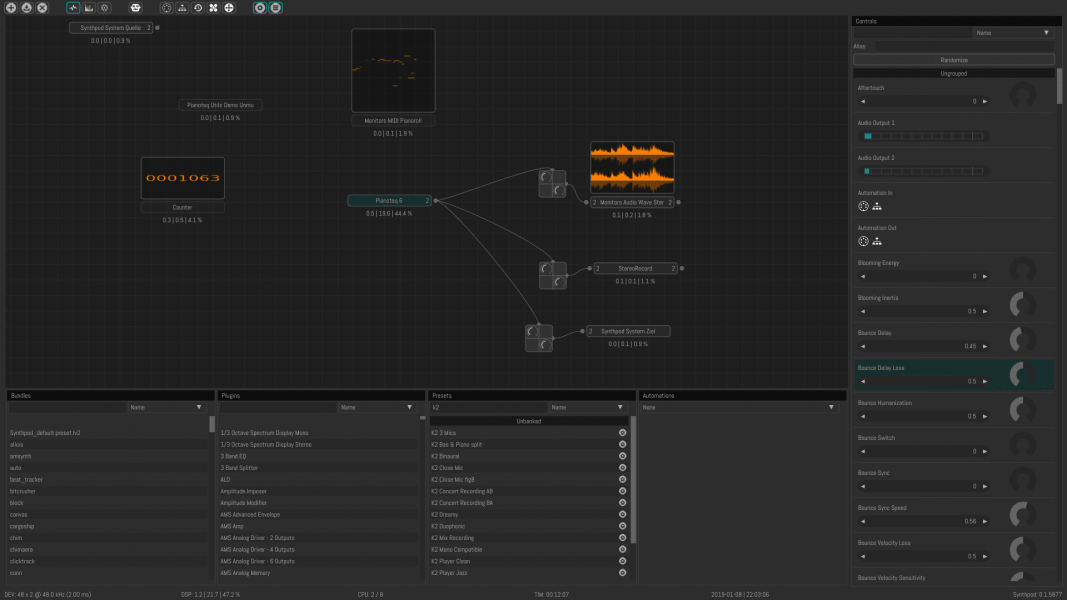Toggle the bar-chart view icon

click(88, 7)
